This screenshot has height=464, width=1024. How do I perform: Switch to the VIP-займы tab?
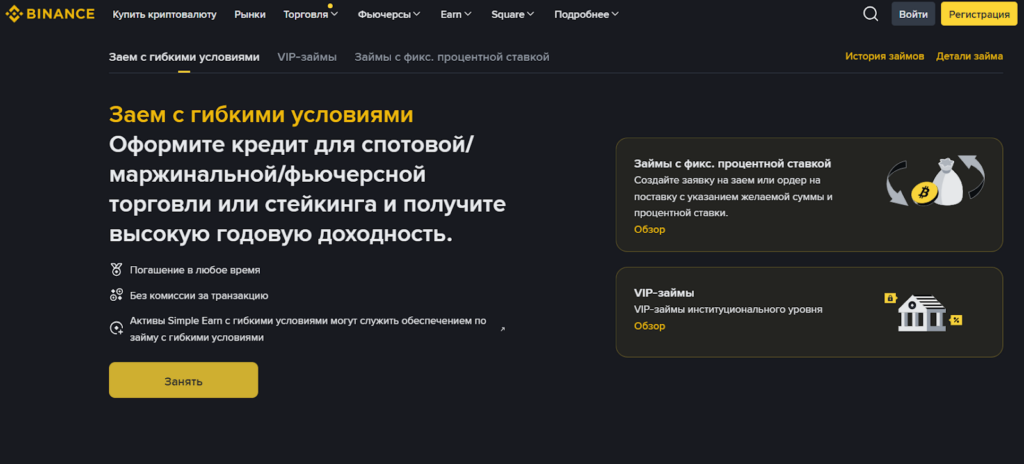307,57
